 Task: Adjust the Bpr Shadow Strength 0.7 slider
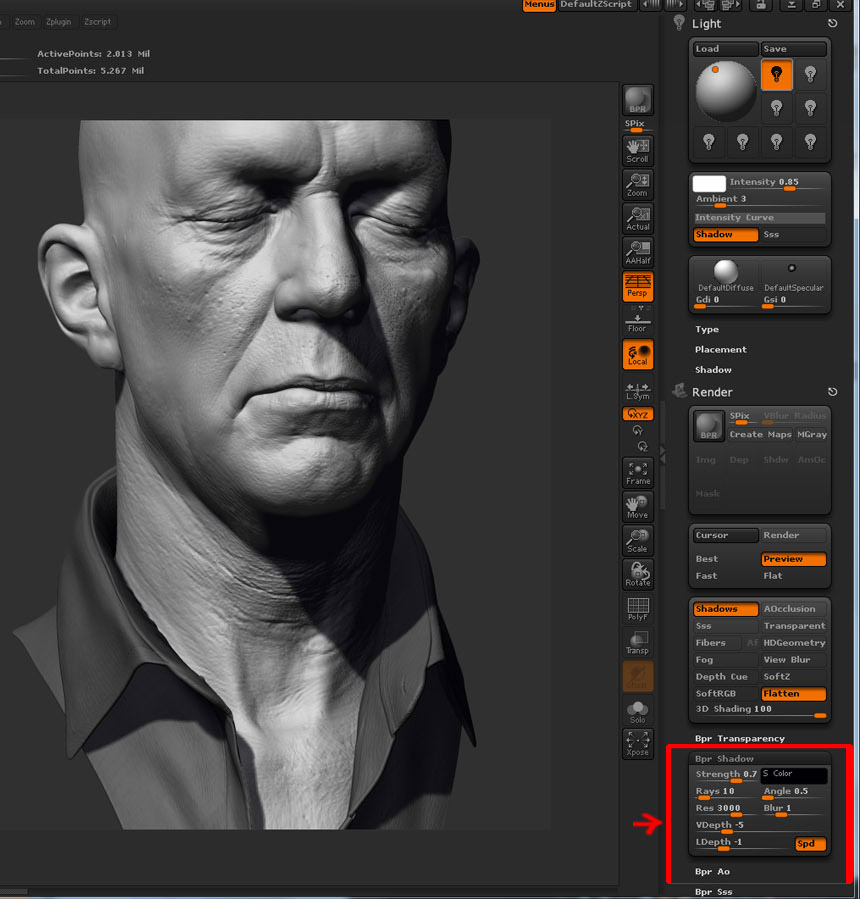tap(726, 775)
